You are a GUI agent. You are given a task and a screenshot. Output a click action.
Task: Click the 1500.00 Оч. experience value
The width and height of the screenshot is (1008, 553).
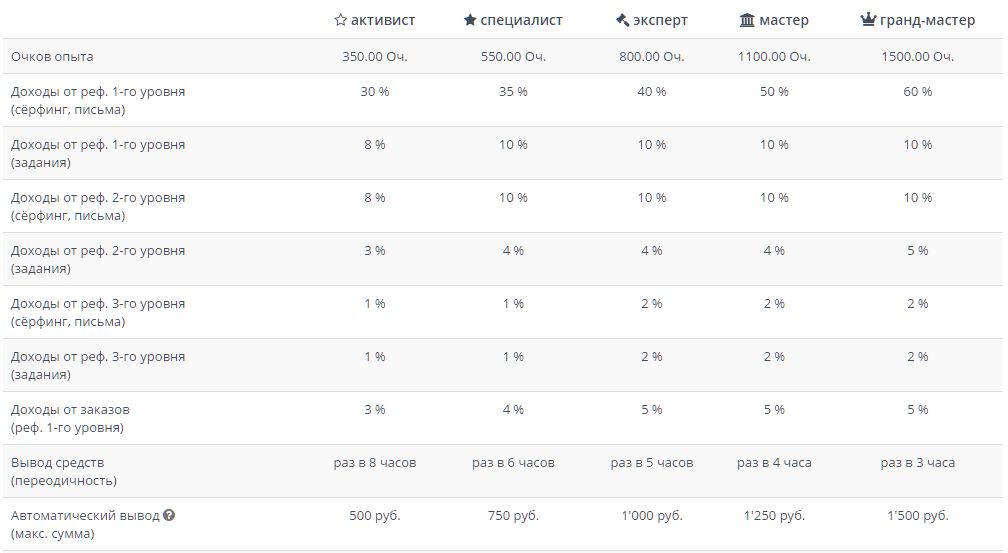(x=917, y=57)
